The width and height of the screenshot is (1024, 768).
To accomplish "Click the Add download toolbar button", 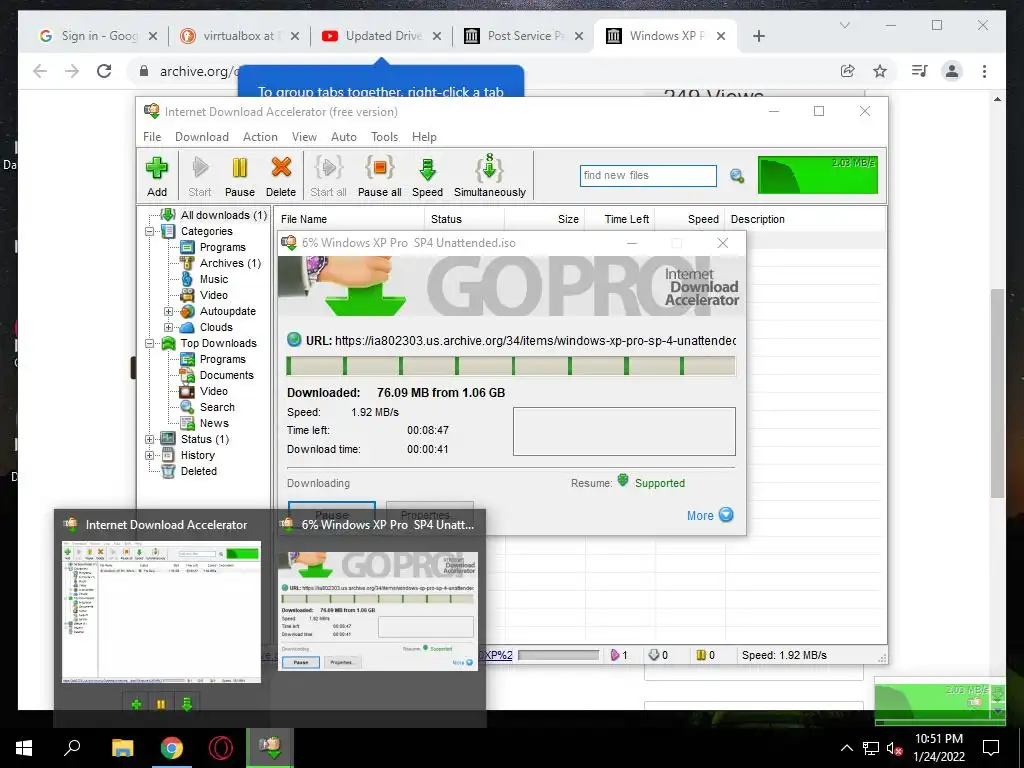I will (x=157, y=176).
